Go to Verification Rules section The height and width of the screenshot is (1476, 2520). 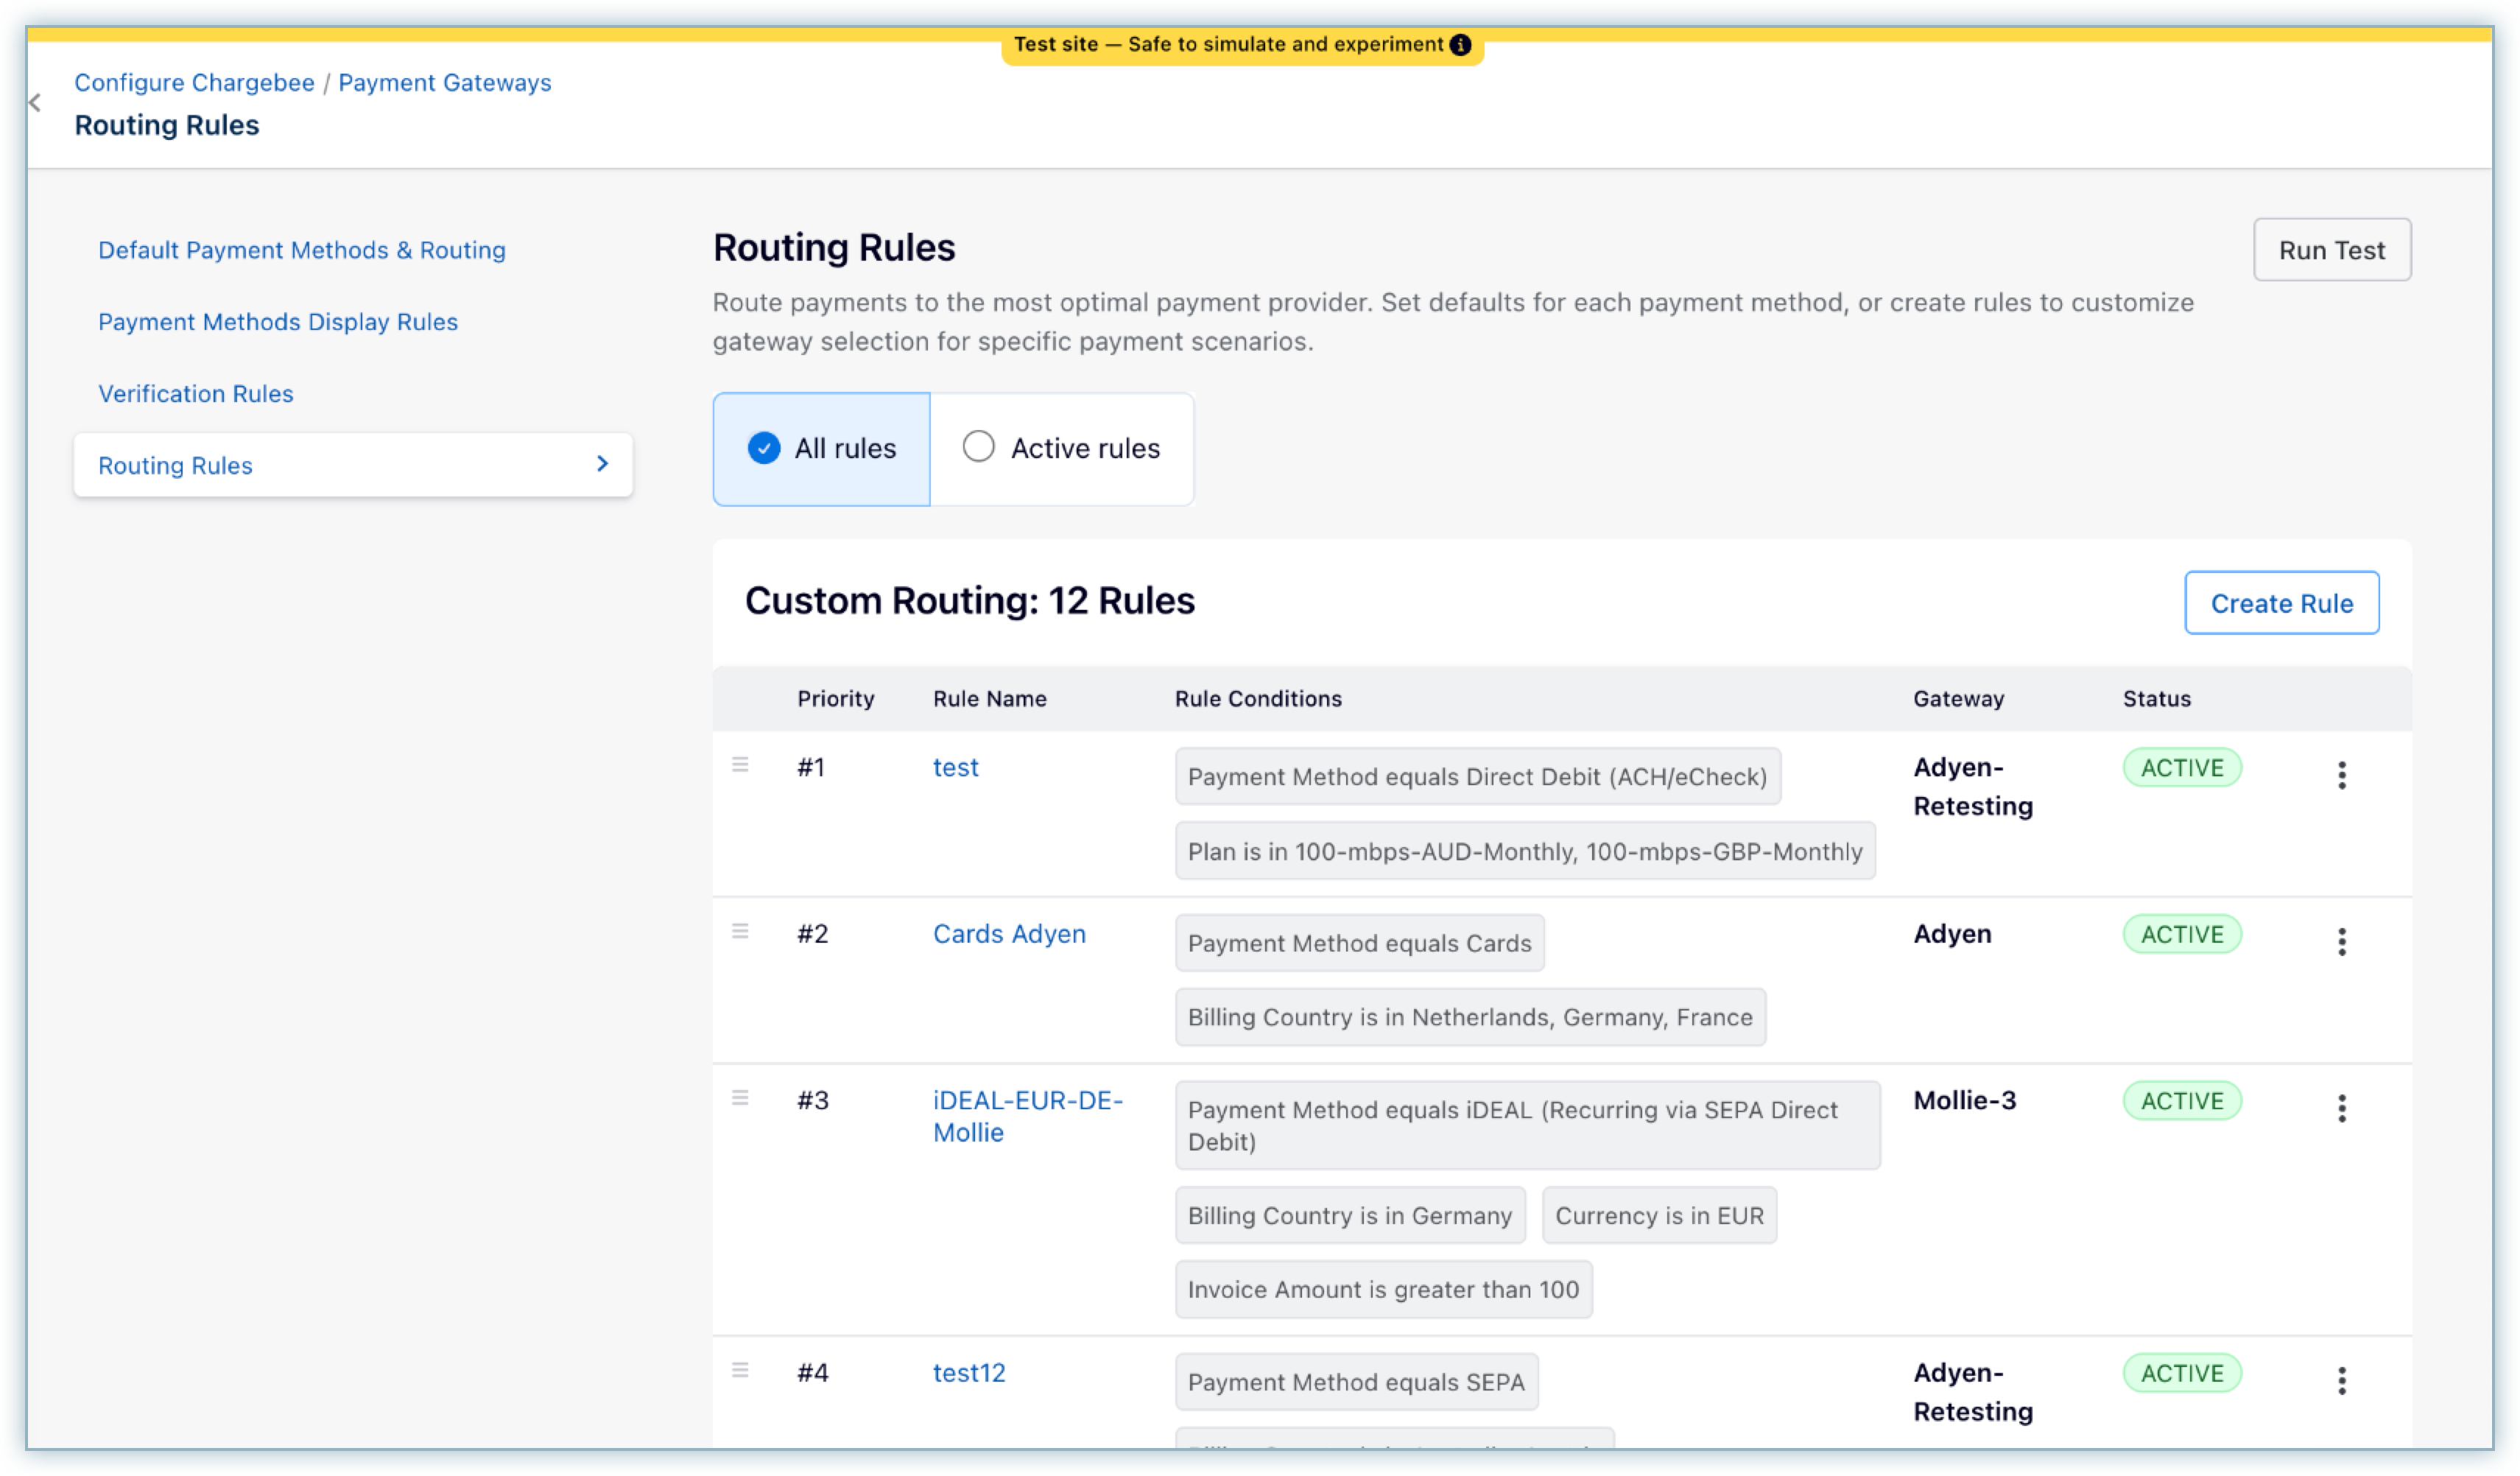click(196, 394)
